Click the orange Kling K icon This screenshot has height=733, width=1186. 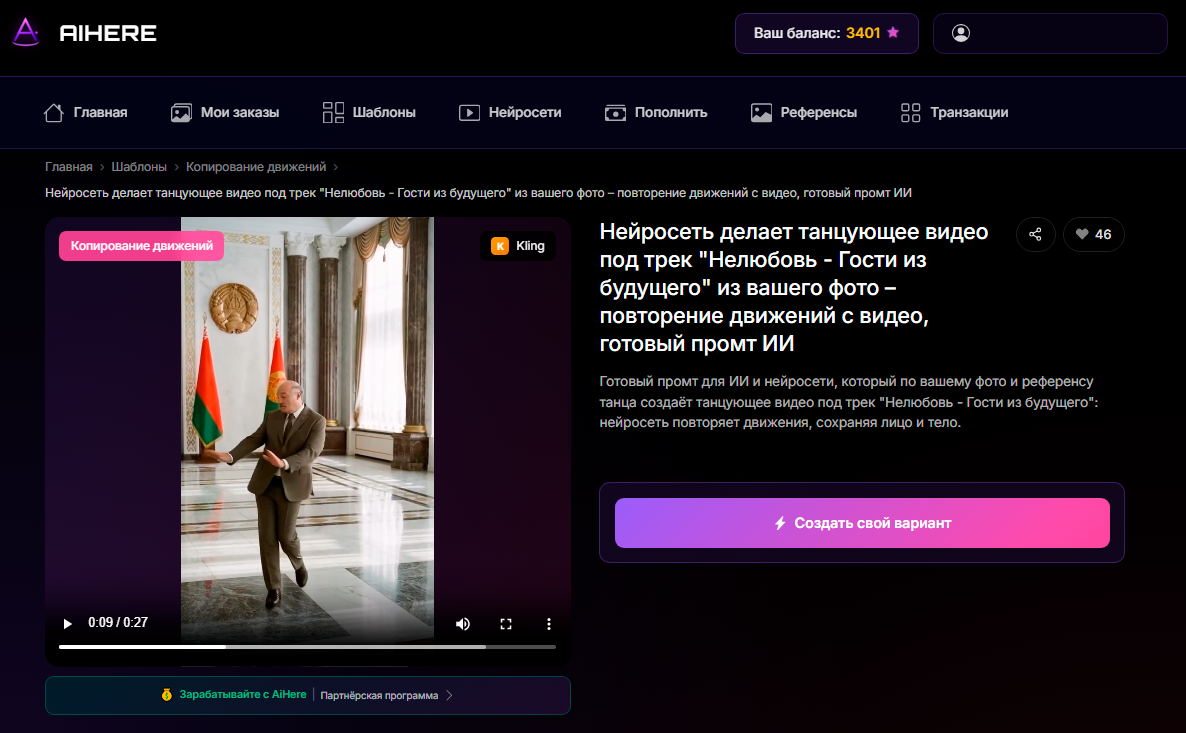coord(500,246)
